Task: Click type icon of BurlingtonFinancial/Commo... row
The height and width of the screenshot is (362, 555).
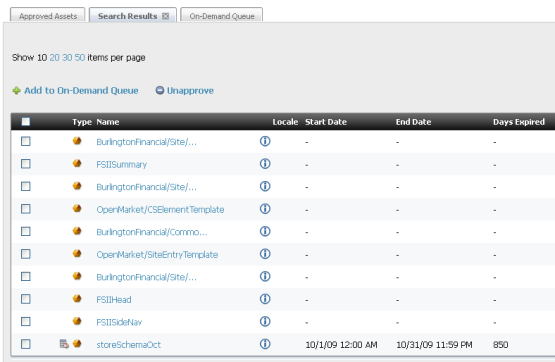Action: point(77,231)
